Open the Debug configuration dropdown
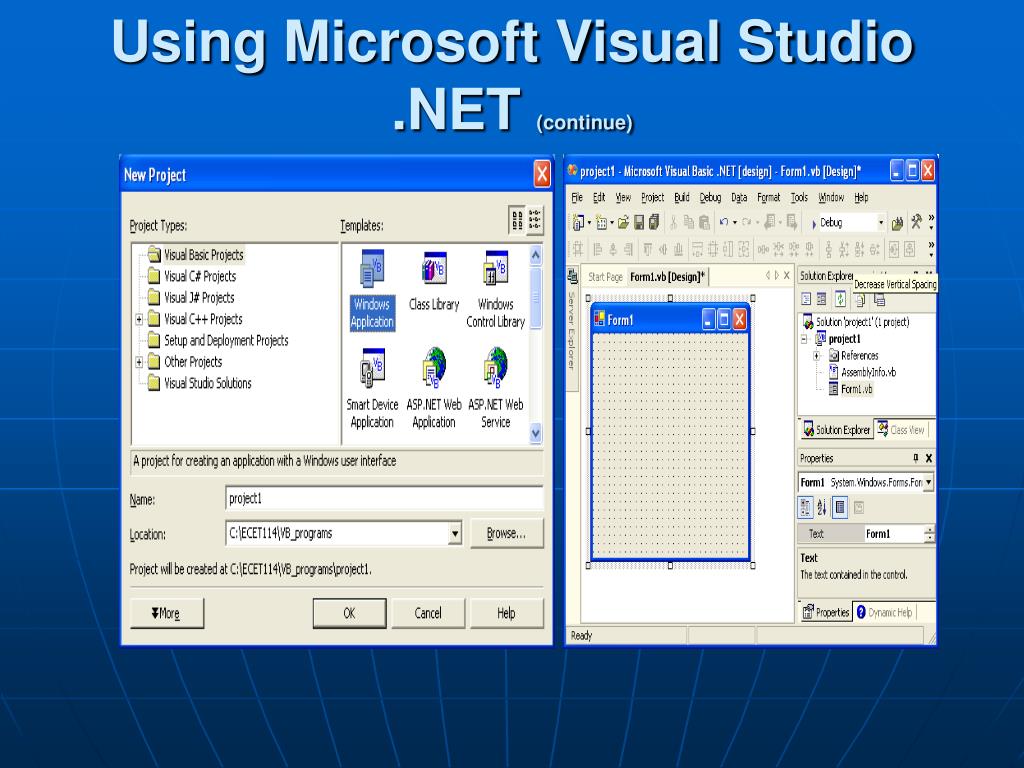Screen dimensions: 1024x768 coord(880,223)
